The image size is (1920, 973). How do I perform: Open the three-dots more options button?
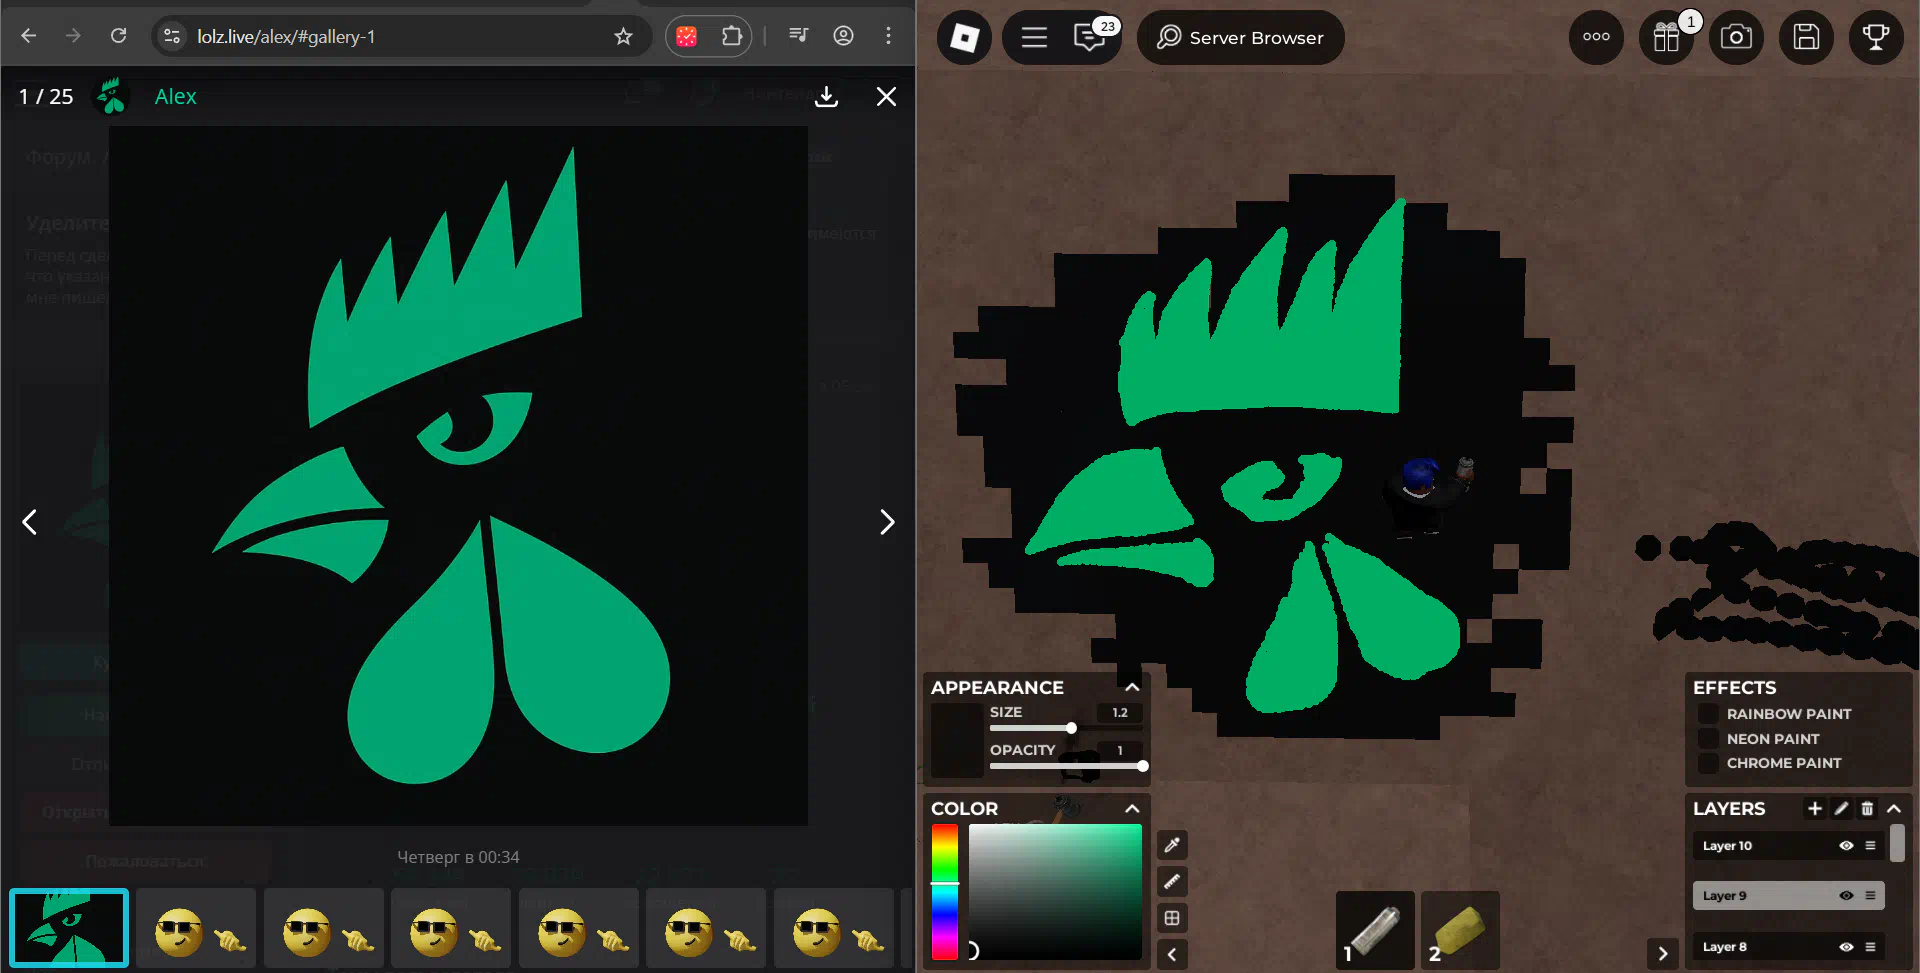[1596, 38]
